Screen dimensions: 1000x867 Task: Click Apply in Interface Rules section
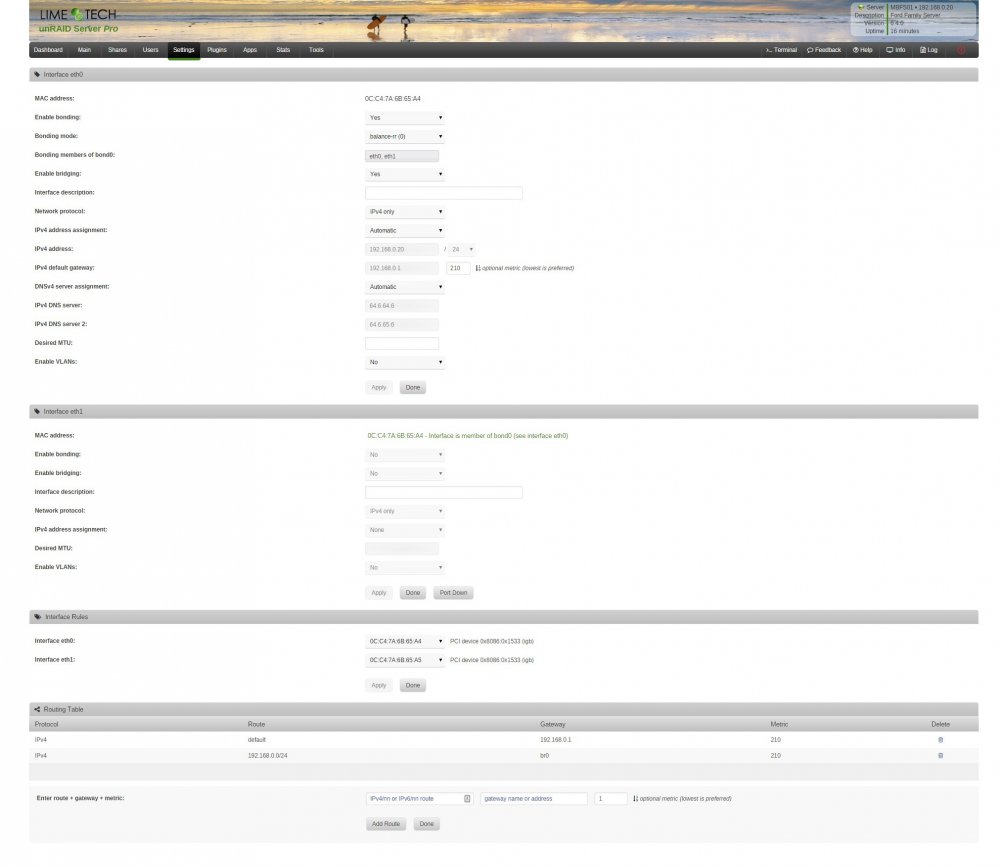[379, 686]
